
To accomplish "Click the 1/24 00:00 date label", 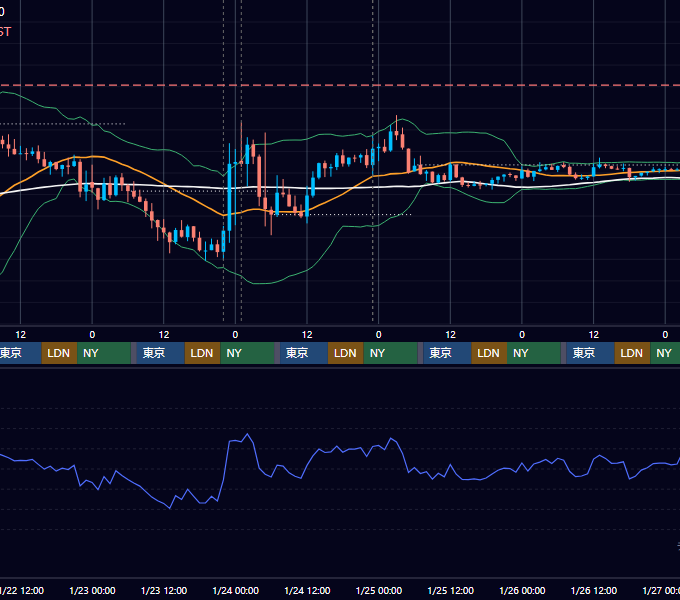I will pyautogui.click(x=235, y=590).
